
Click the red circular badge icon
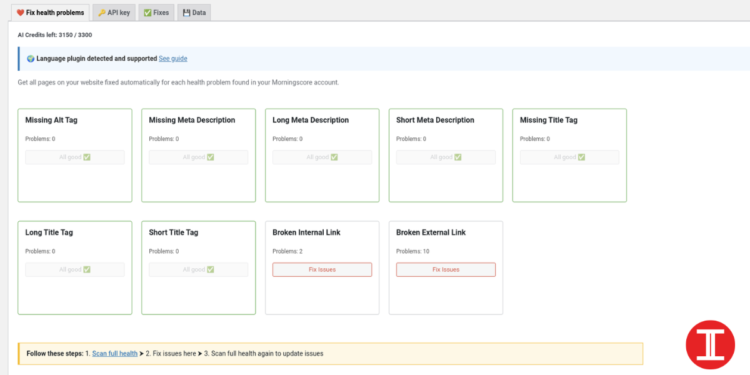click(x=710, y=344)
